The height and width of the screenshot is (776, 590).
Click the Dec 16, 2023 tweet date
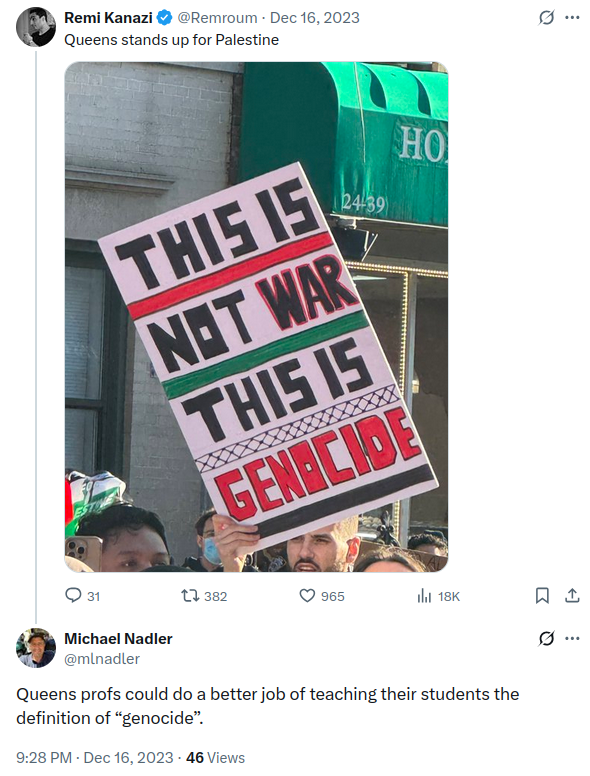[x=315, y=18]
